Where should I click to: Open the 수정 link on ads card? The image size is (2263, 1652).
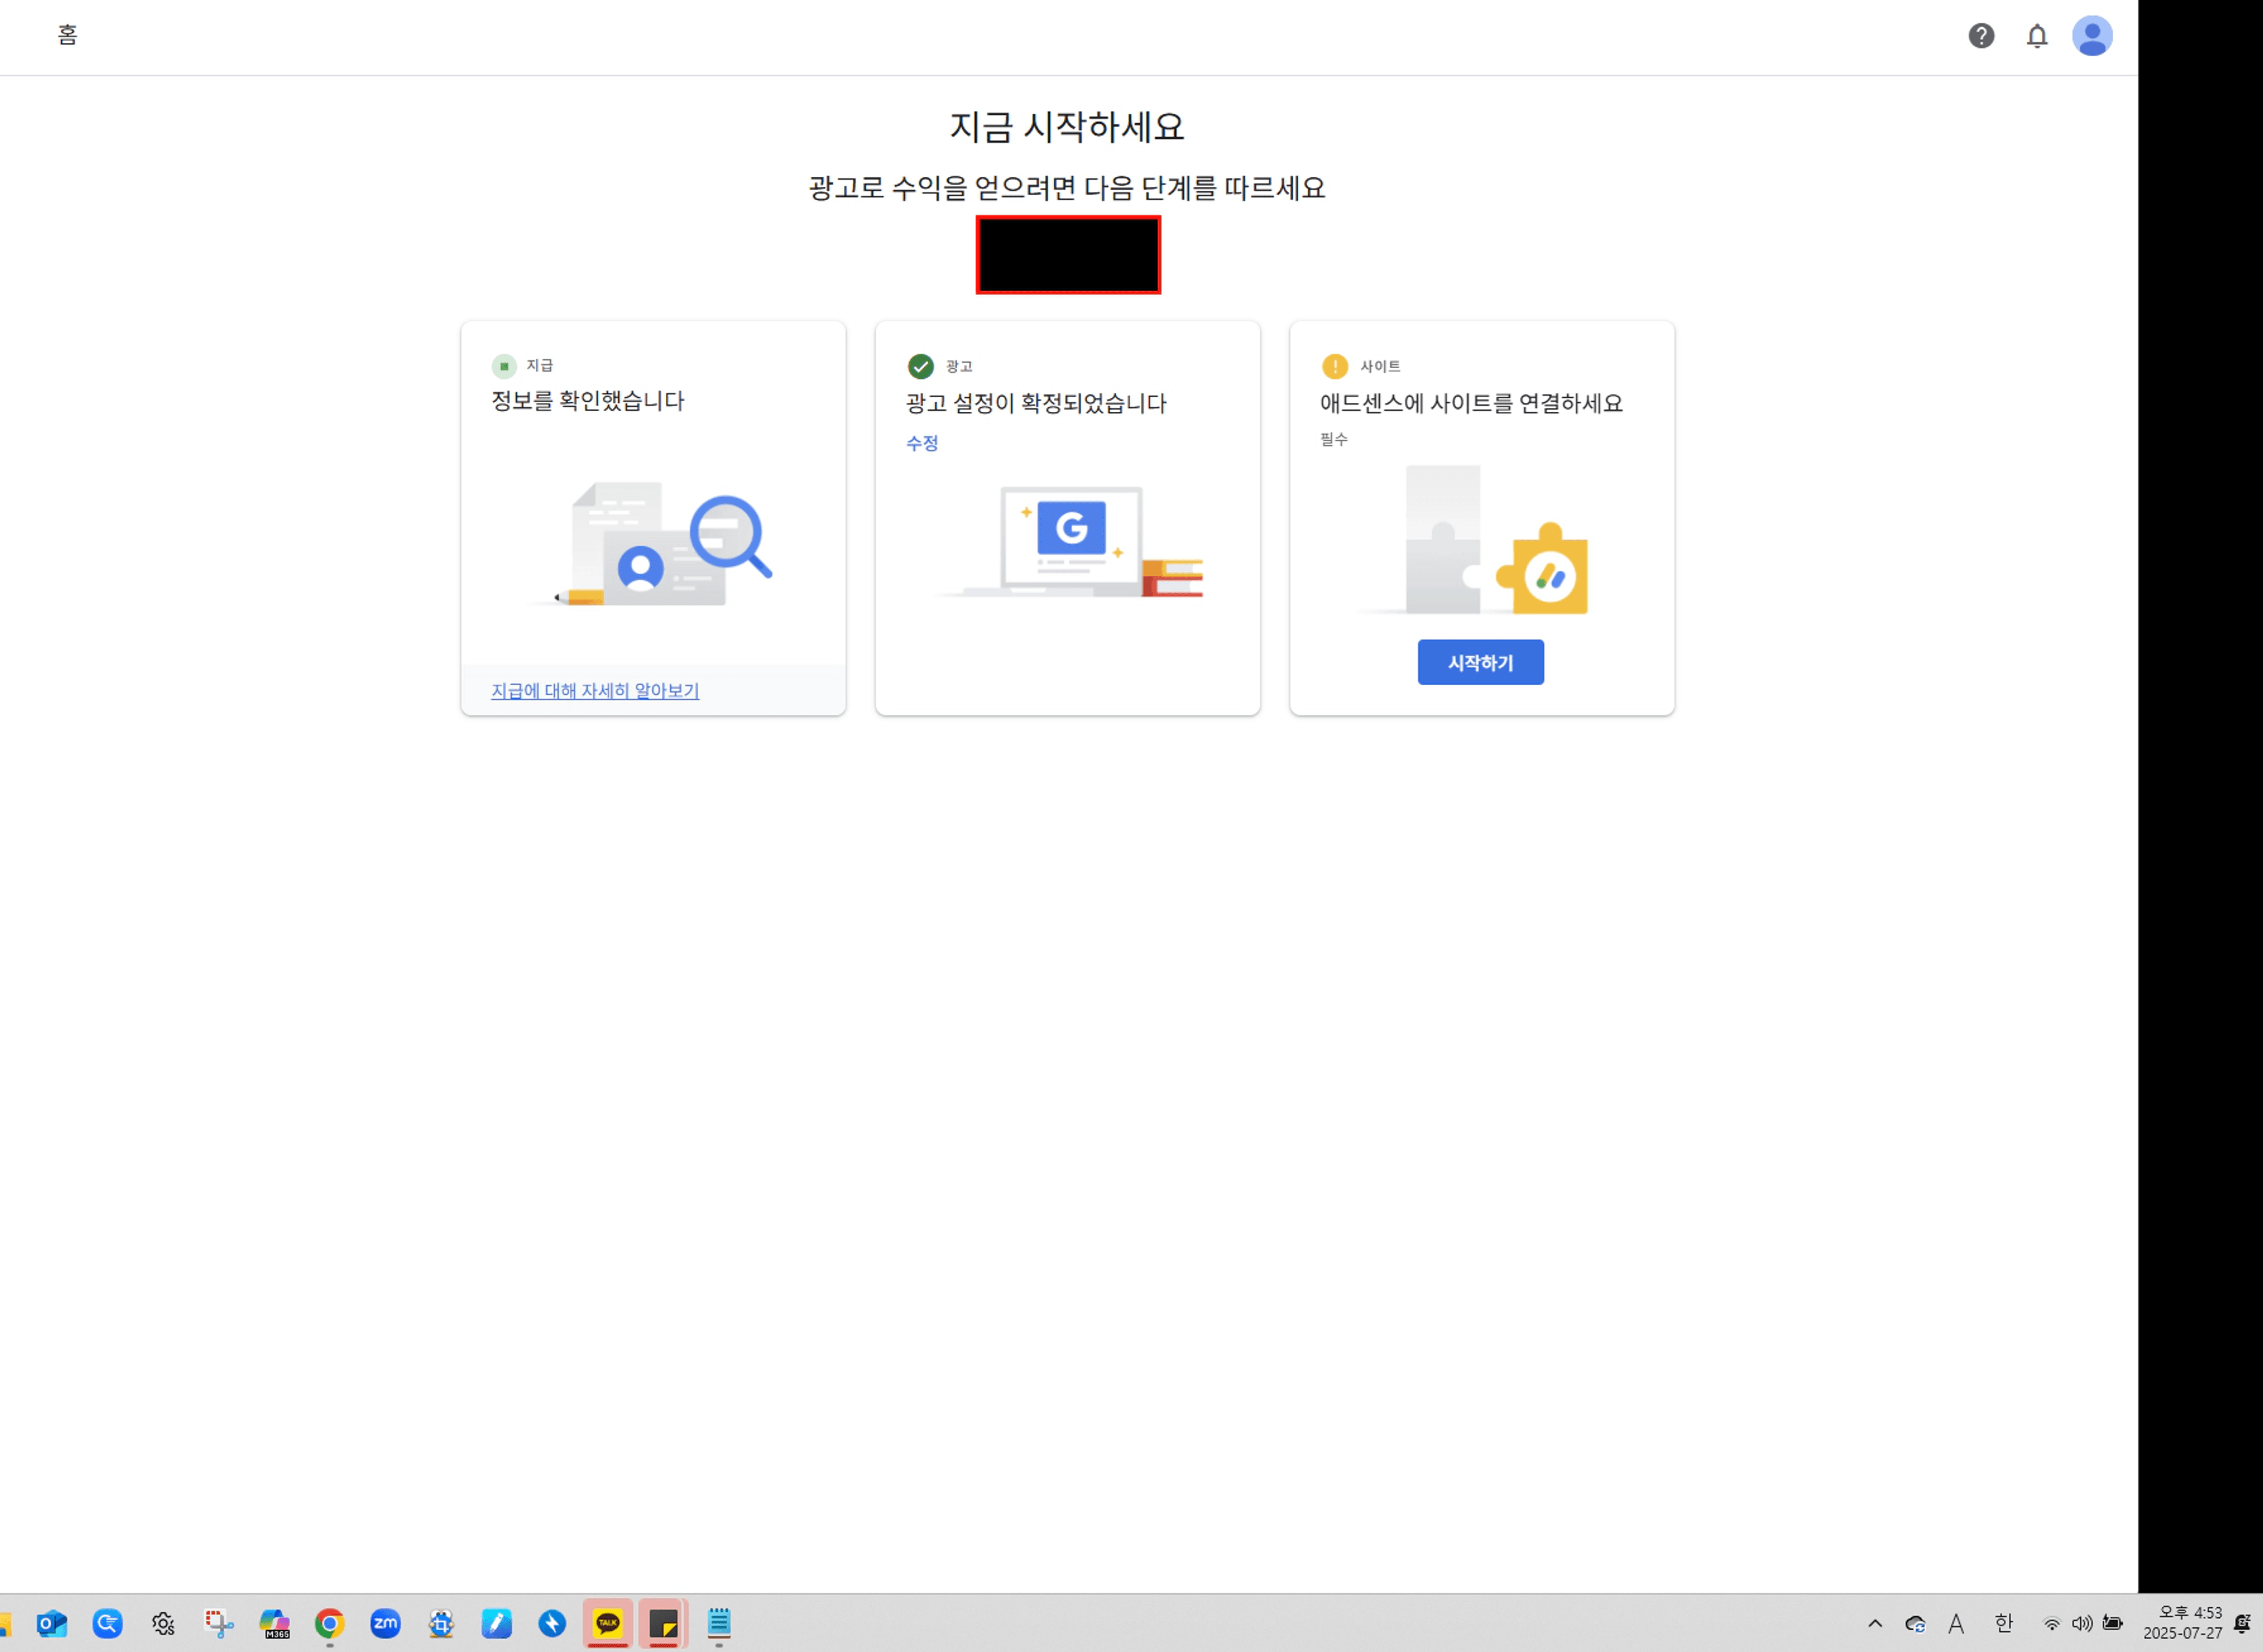point(922,443)
